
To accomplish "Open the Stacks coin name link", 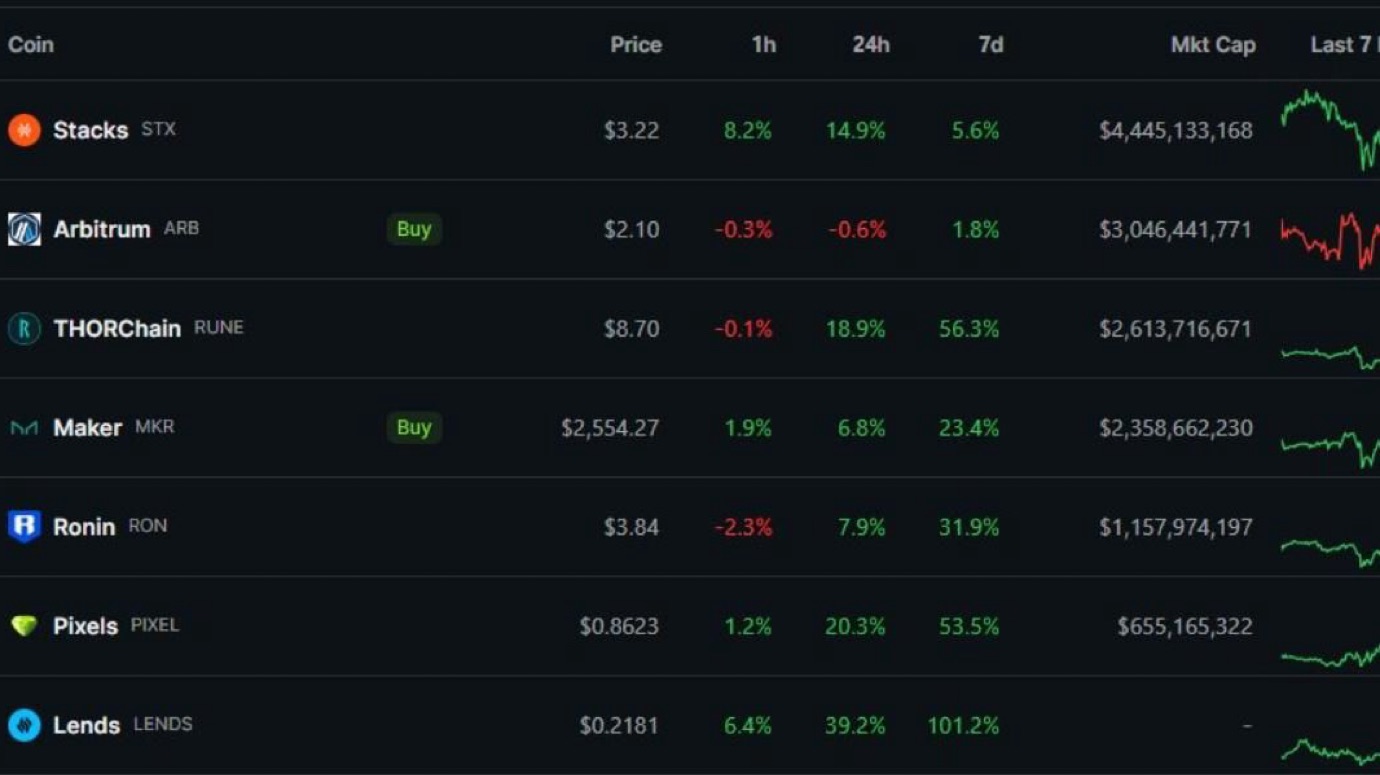I will coord(90,130).
